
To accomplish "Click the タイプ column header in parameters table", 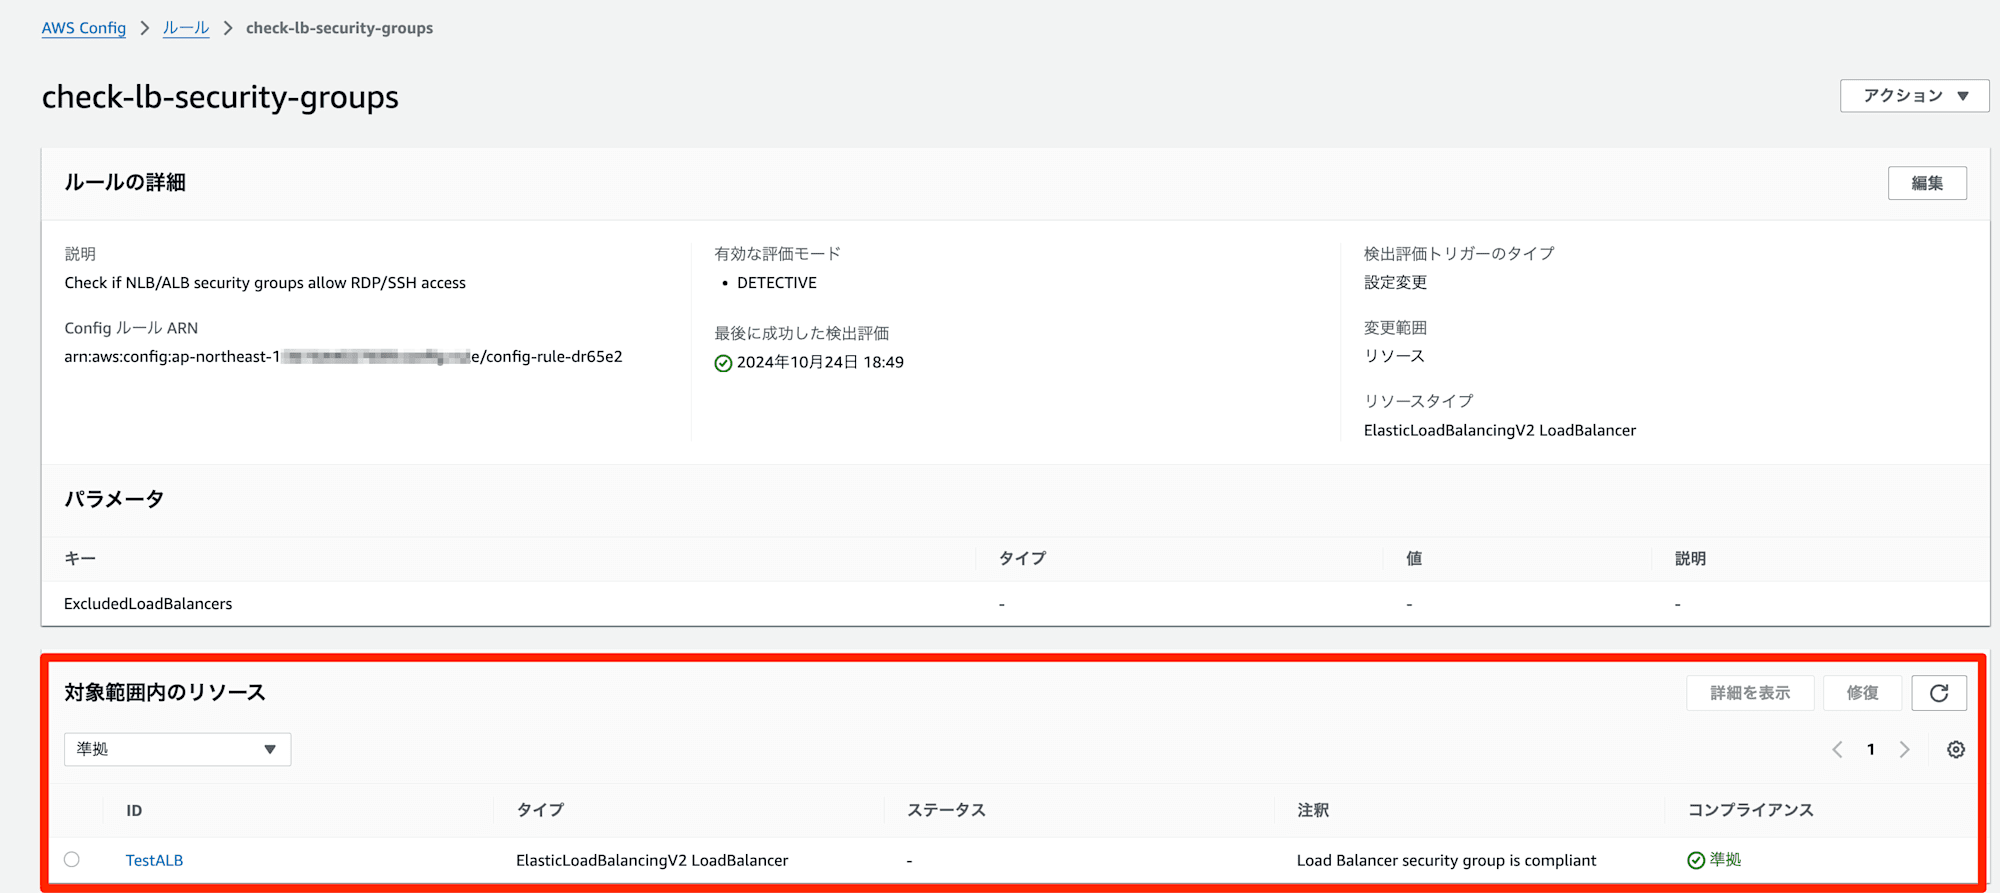I will [1022, 559].
